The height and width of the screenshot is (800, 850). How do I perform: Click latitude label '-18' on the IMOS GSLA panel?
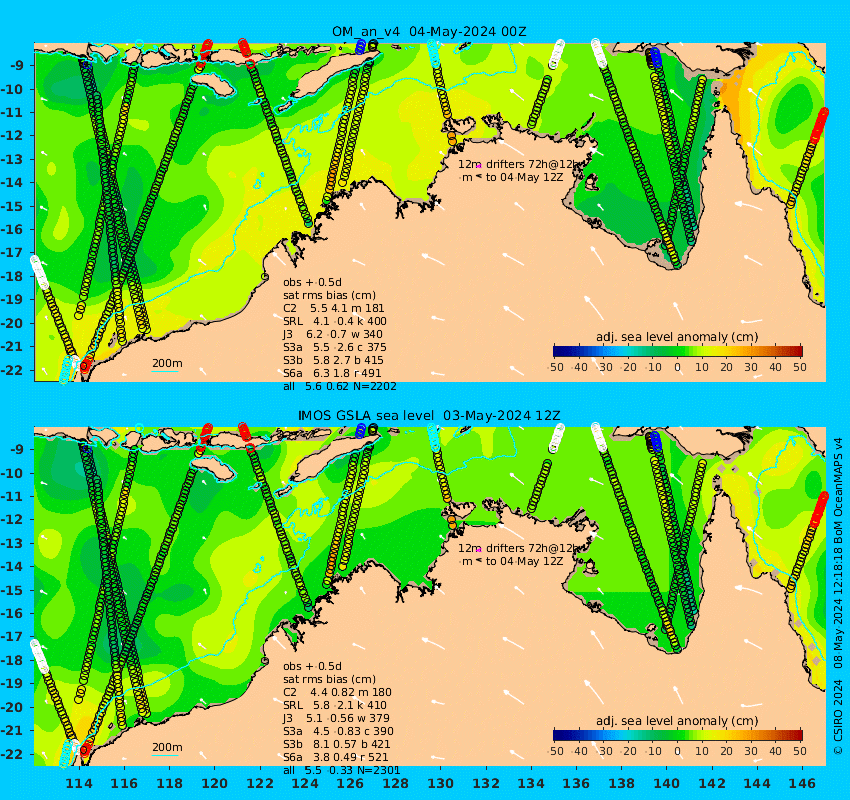(11, 660)
